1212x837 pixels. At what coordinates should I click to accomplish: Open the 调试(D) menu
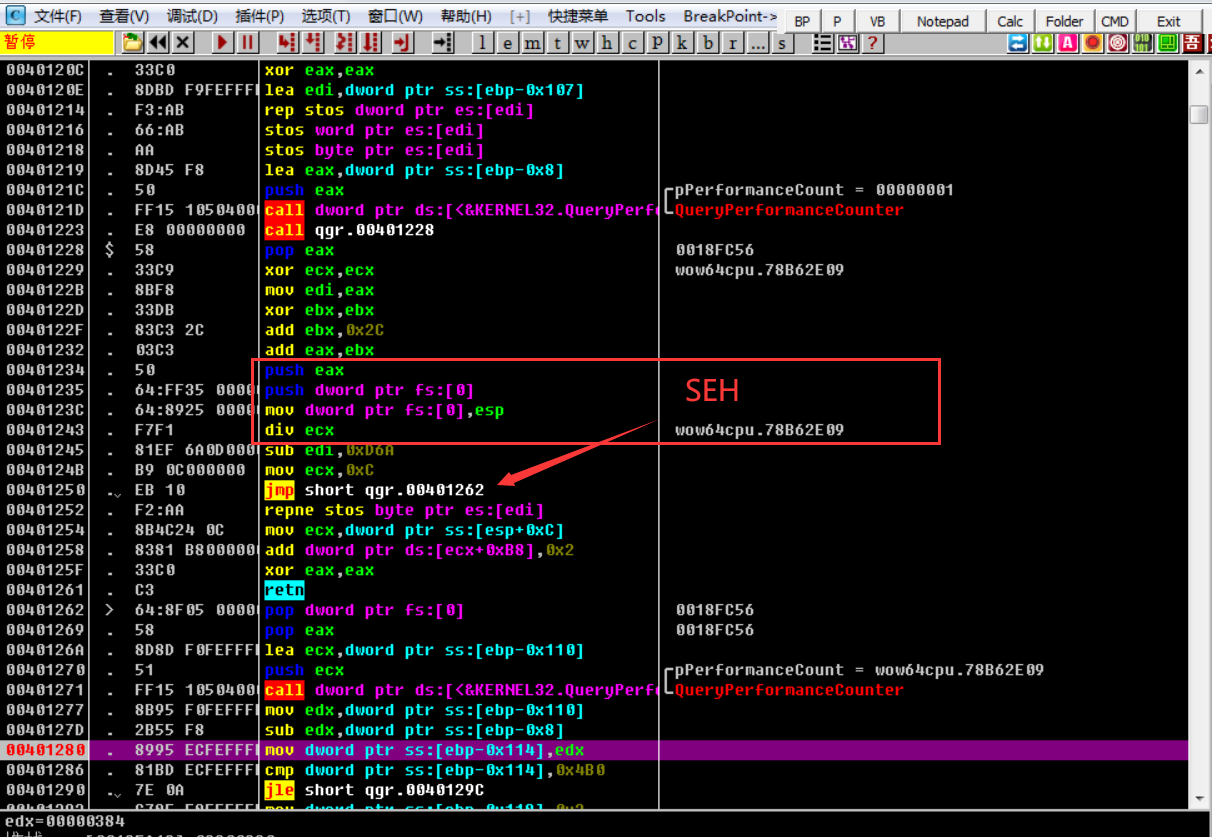(x=192, y=16)
